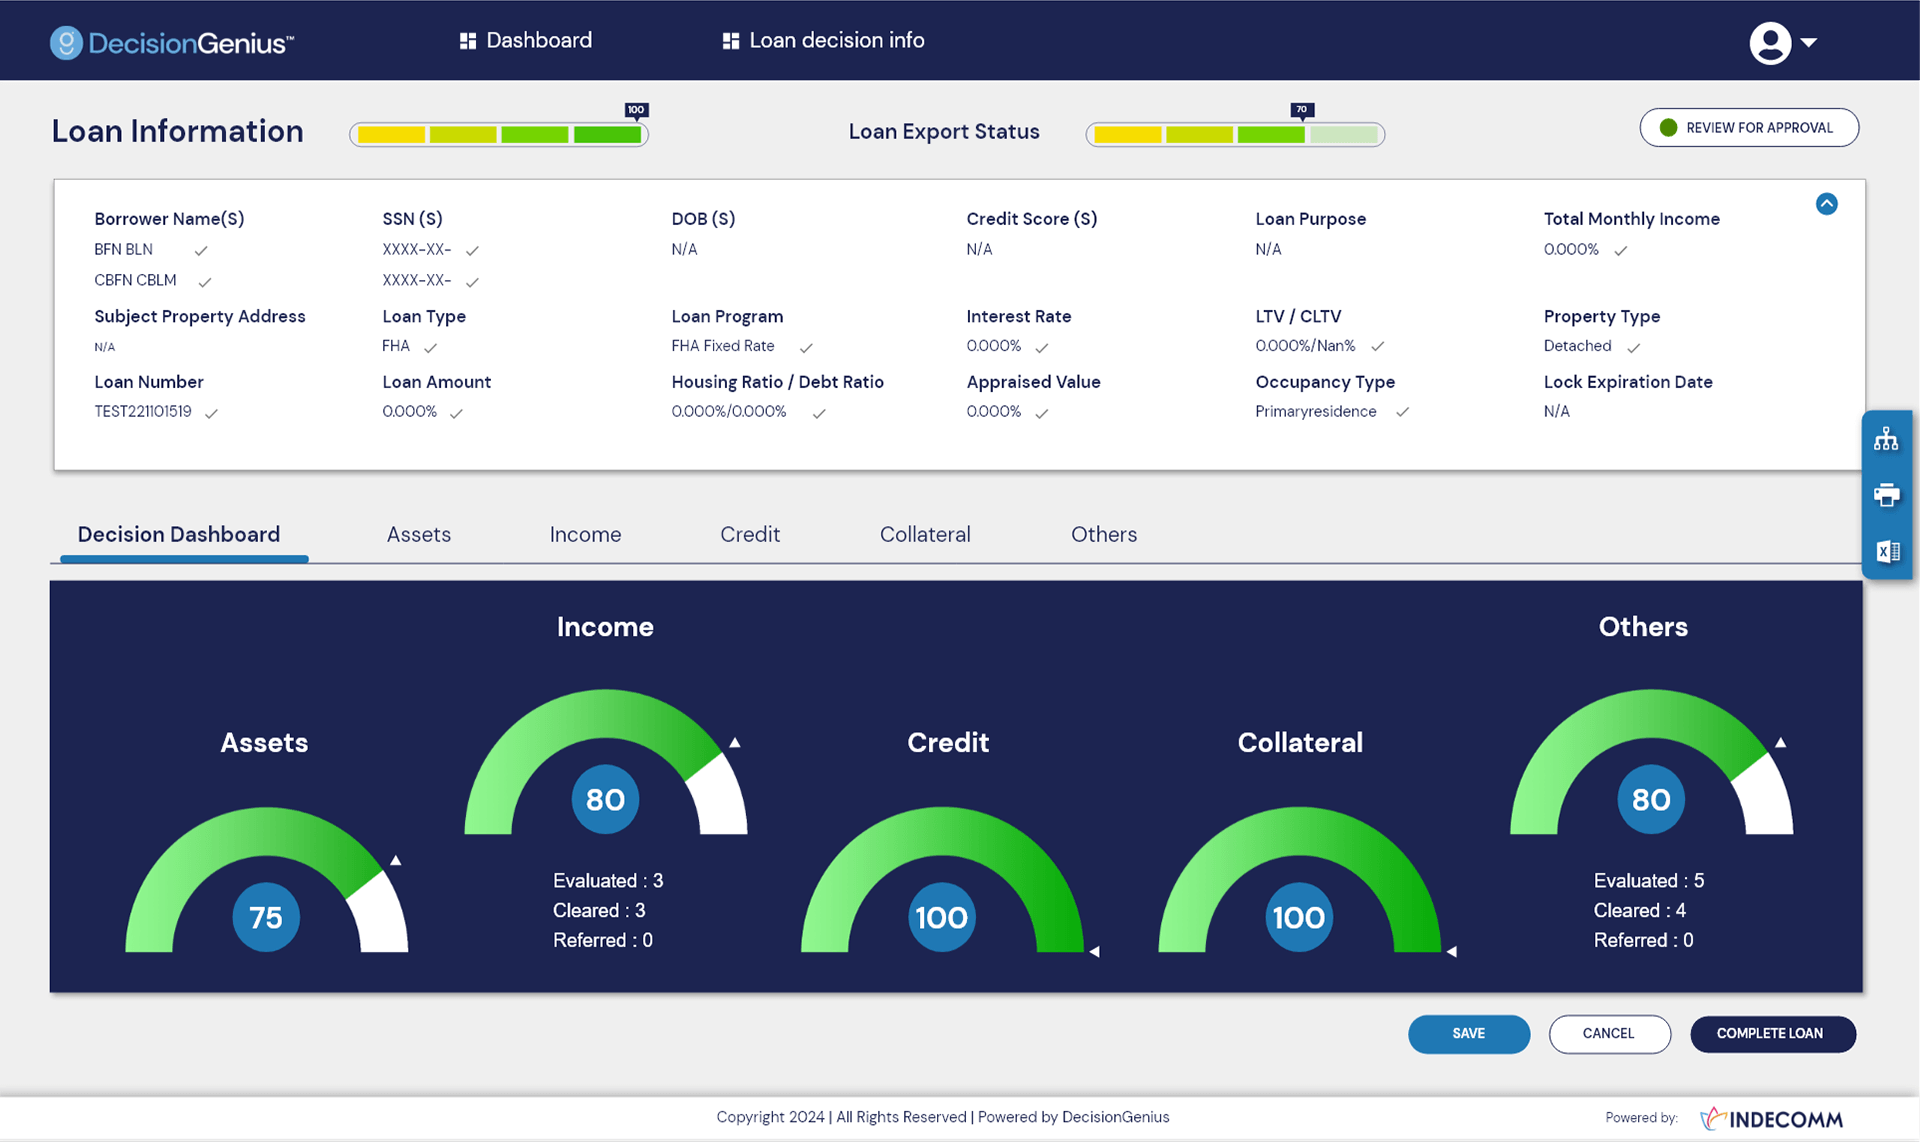This screenshot has height=1142, width=1920.
Task: Click the SAVE button
Action: point(1468,1034)
